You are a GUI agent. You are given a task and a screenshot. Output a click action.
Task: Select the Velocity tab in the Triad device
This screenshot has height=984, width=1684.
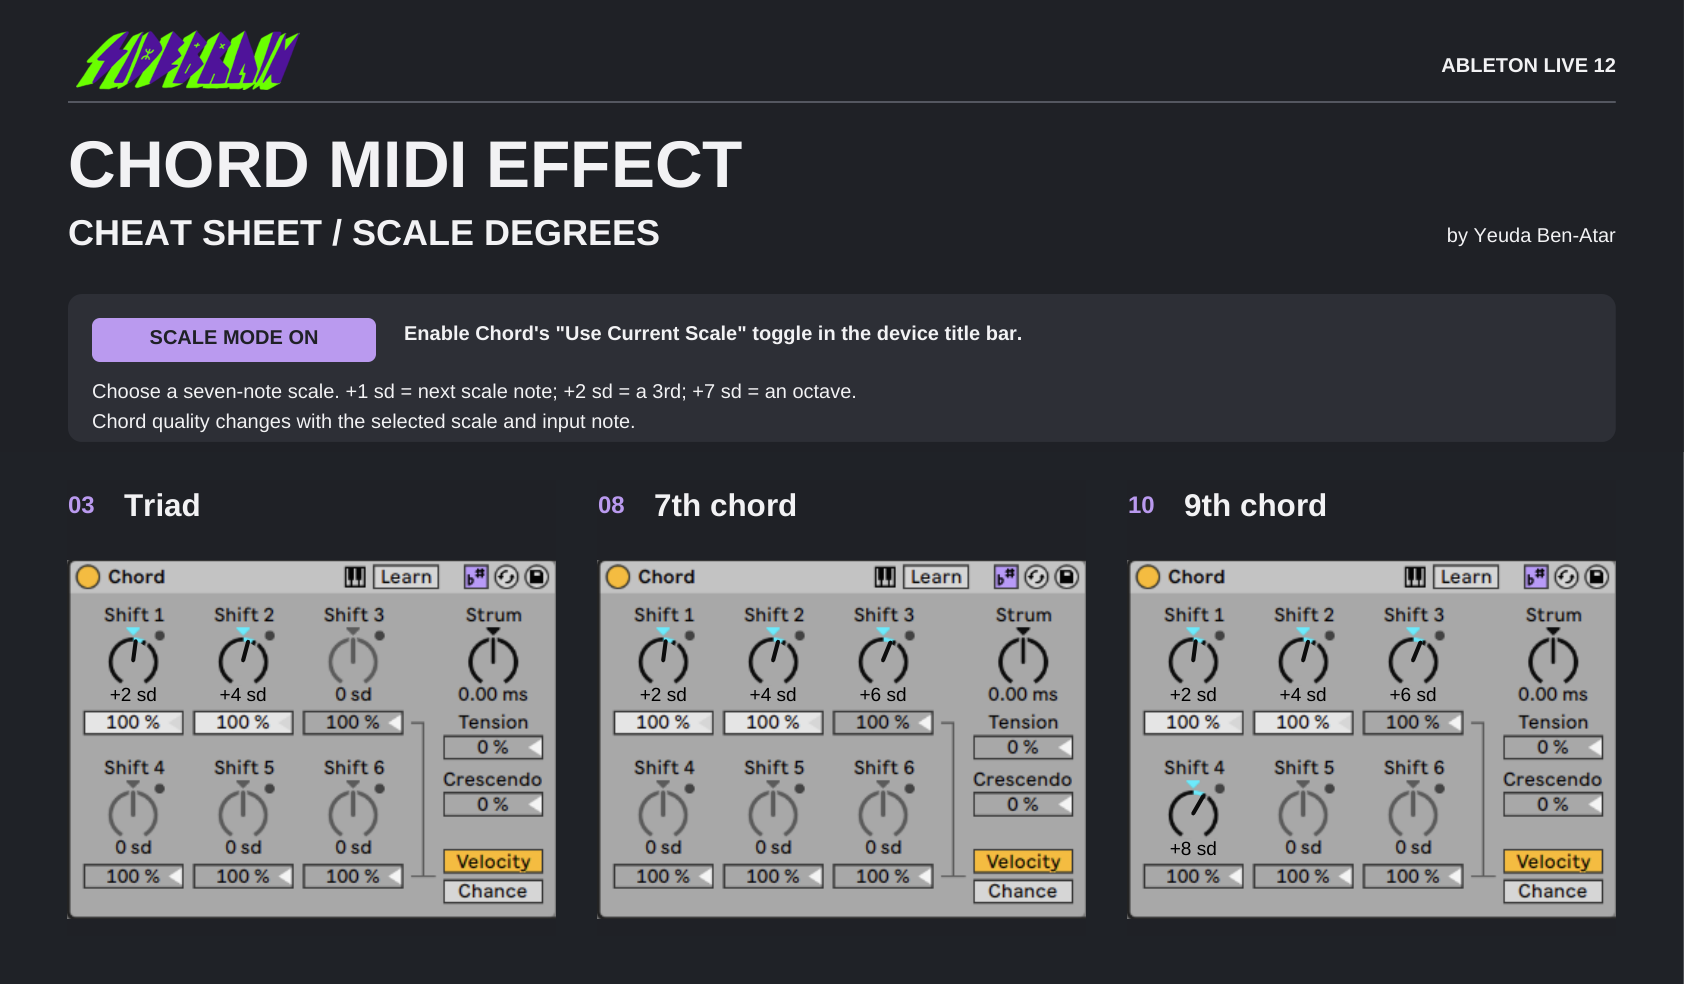[x=493, y=861]
